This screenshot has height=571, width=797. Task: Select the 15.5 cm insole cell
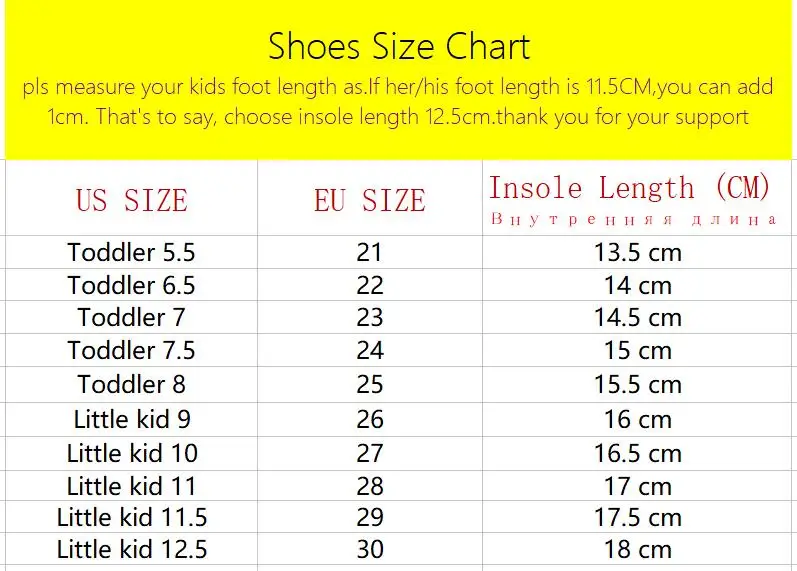click(x=638, y=384)
